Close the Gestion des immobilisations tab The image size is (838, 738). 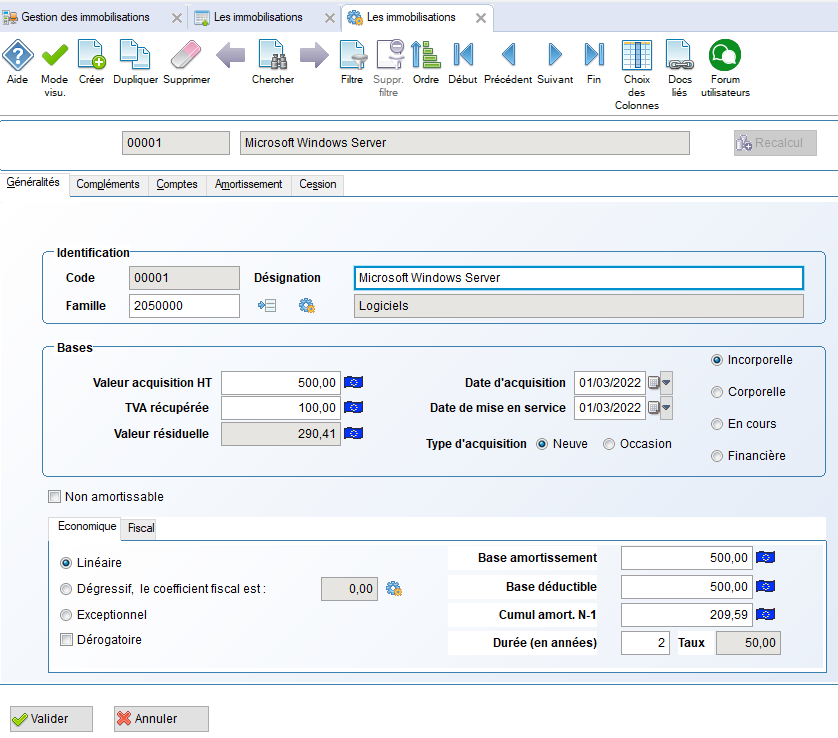pos(177,18)
